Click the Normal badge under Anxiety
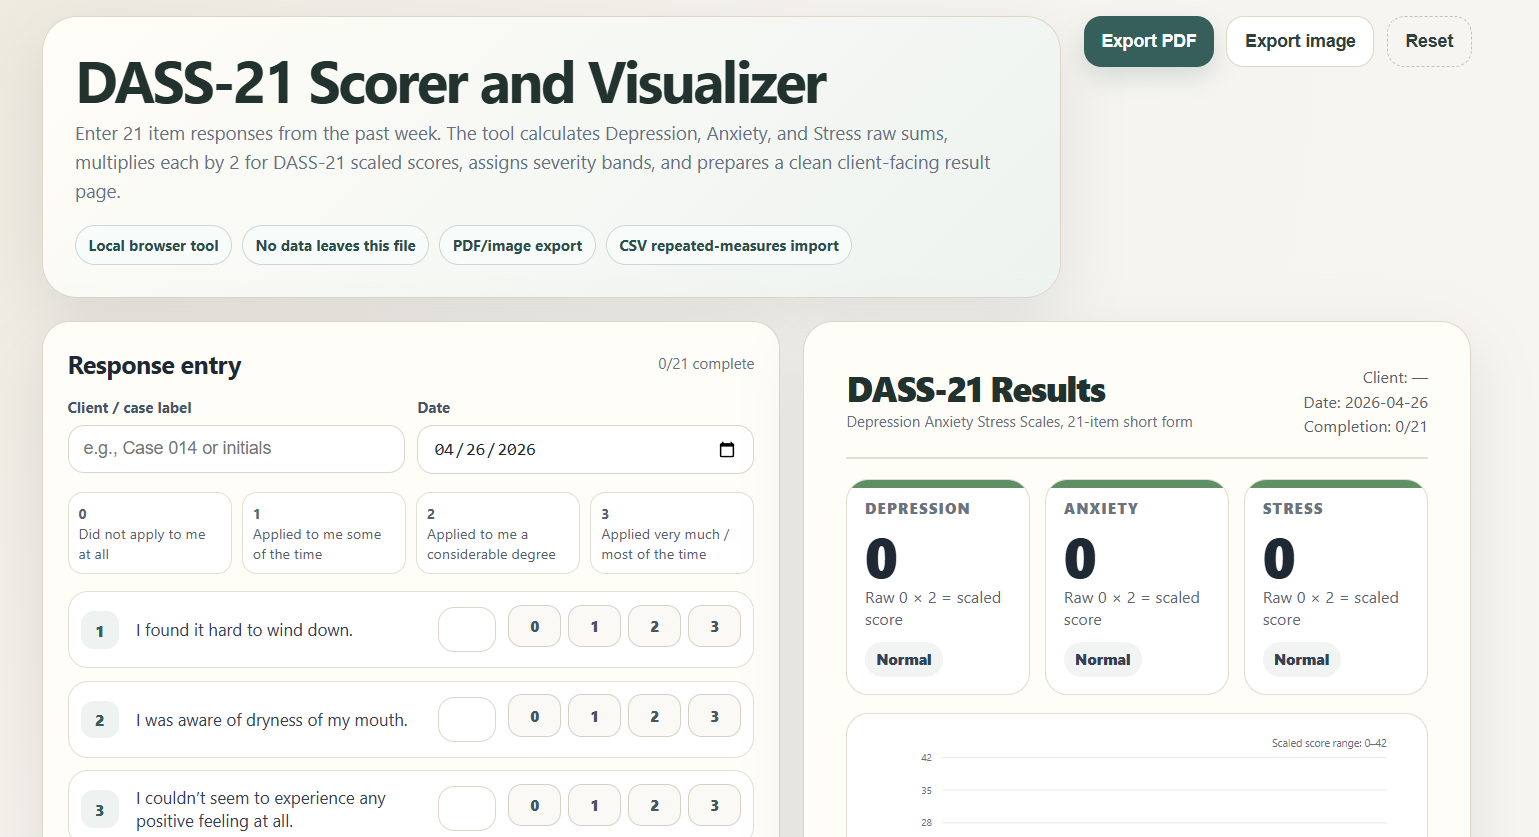Screen dimensions: 1539x837 1102,660
